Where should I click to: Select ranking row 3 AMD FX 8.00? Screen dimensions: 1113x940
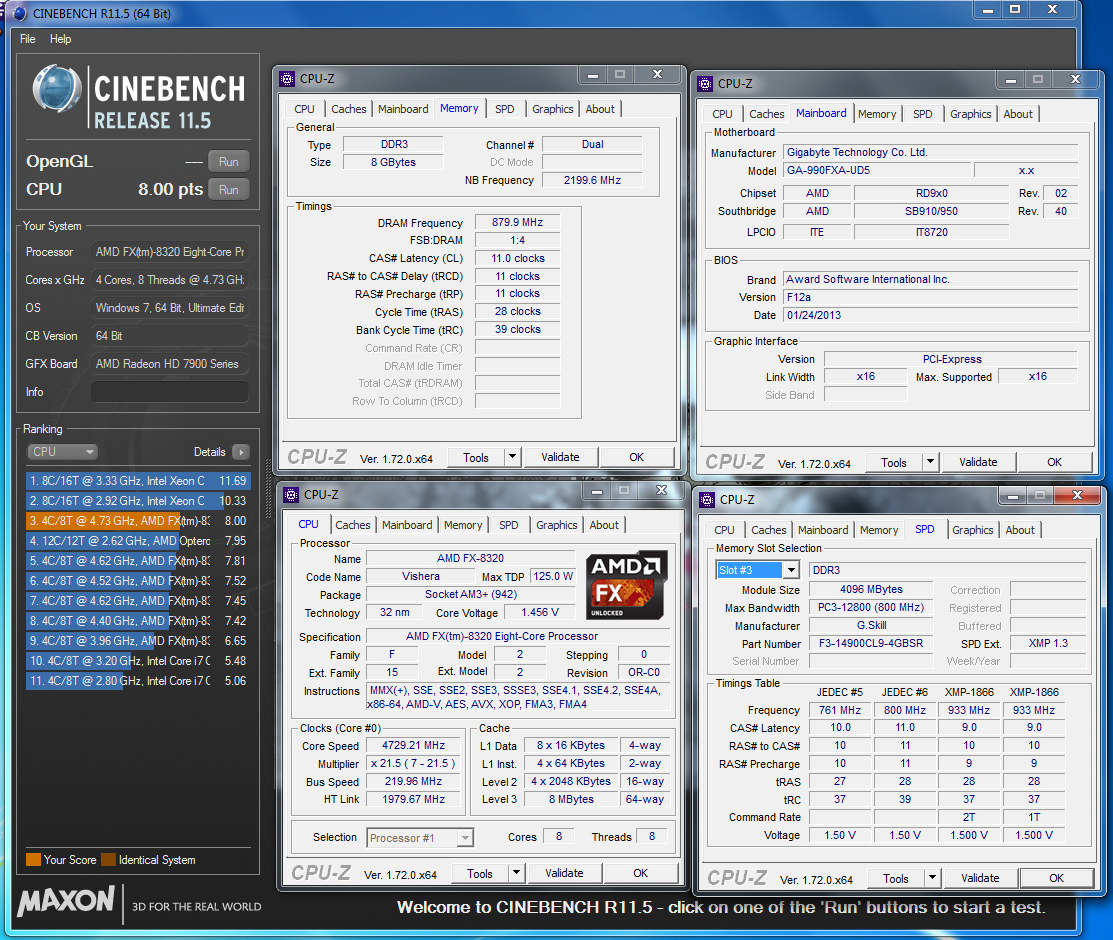pyautogui.click(x=138, y=520)
